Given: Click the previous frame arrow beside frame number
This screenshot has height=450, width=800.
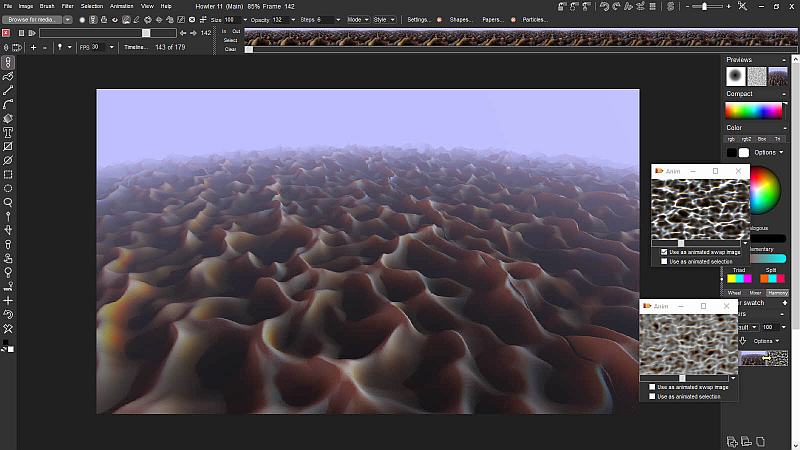Looking at the screenshot, I should point(182,33).
